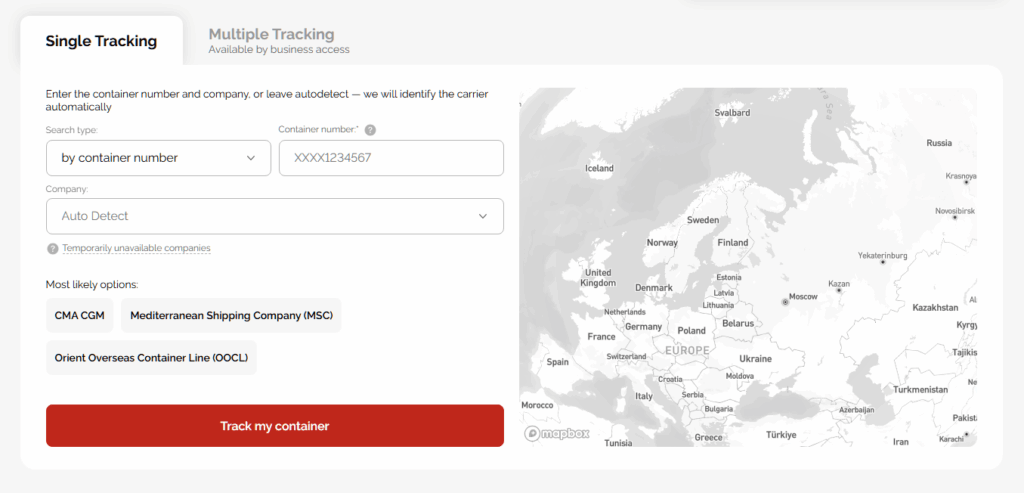Click the Croatia label on the map
Image resolution: width=1024 pixels, height=493 pixels.
click(670, 379)
